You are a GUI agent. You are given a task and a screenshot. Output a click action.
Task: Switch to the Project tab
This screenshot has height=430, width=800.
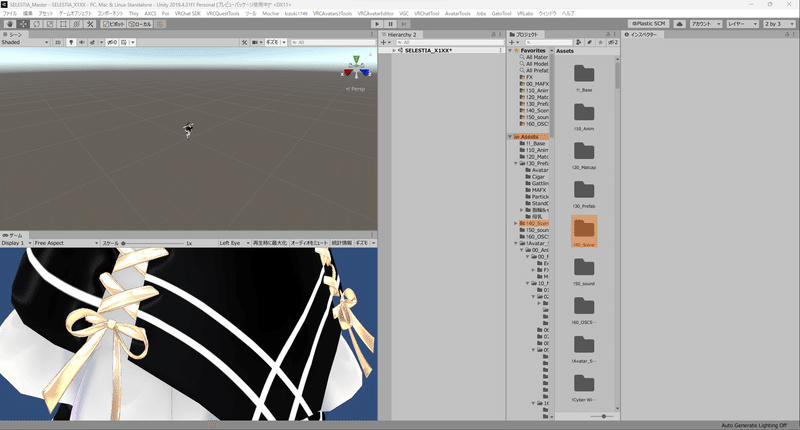pos(524,34)
